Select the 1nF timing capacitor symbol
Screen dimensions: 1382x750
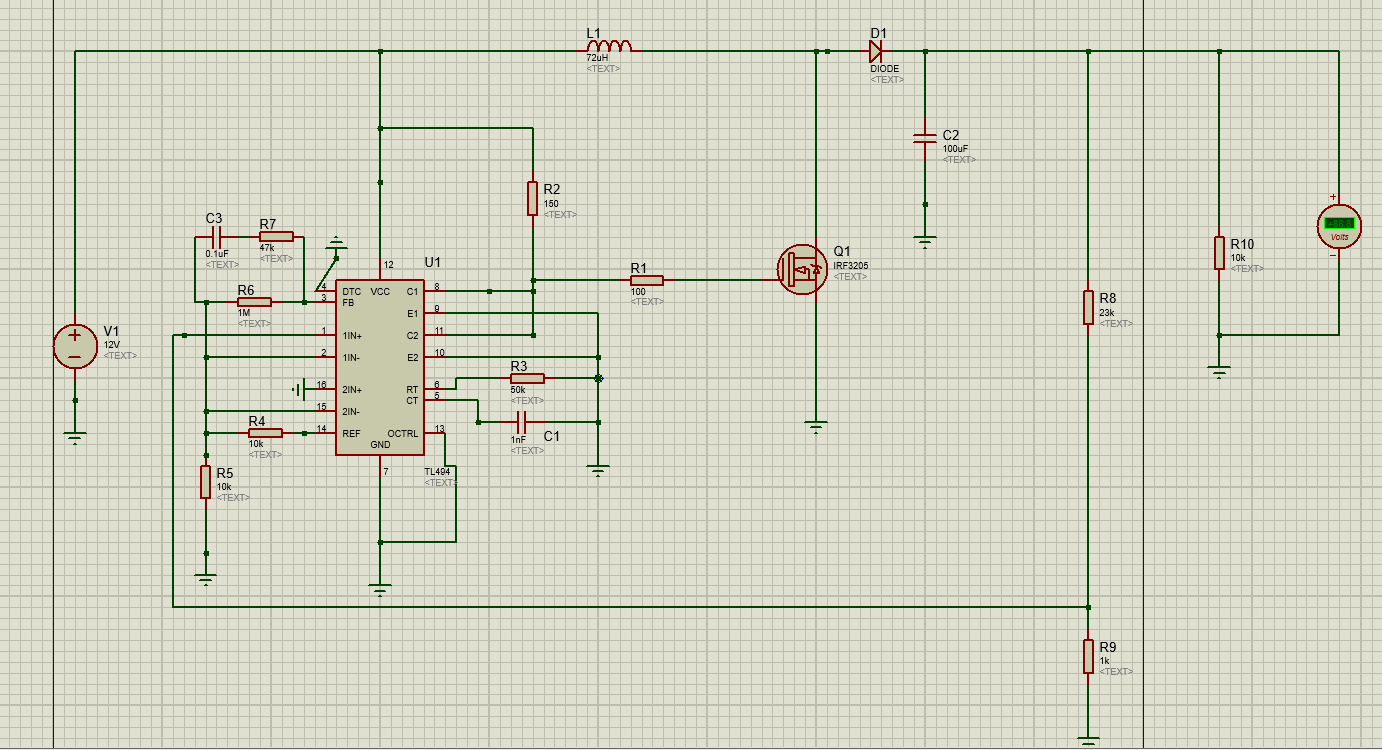(521, 421)
